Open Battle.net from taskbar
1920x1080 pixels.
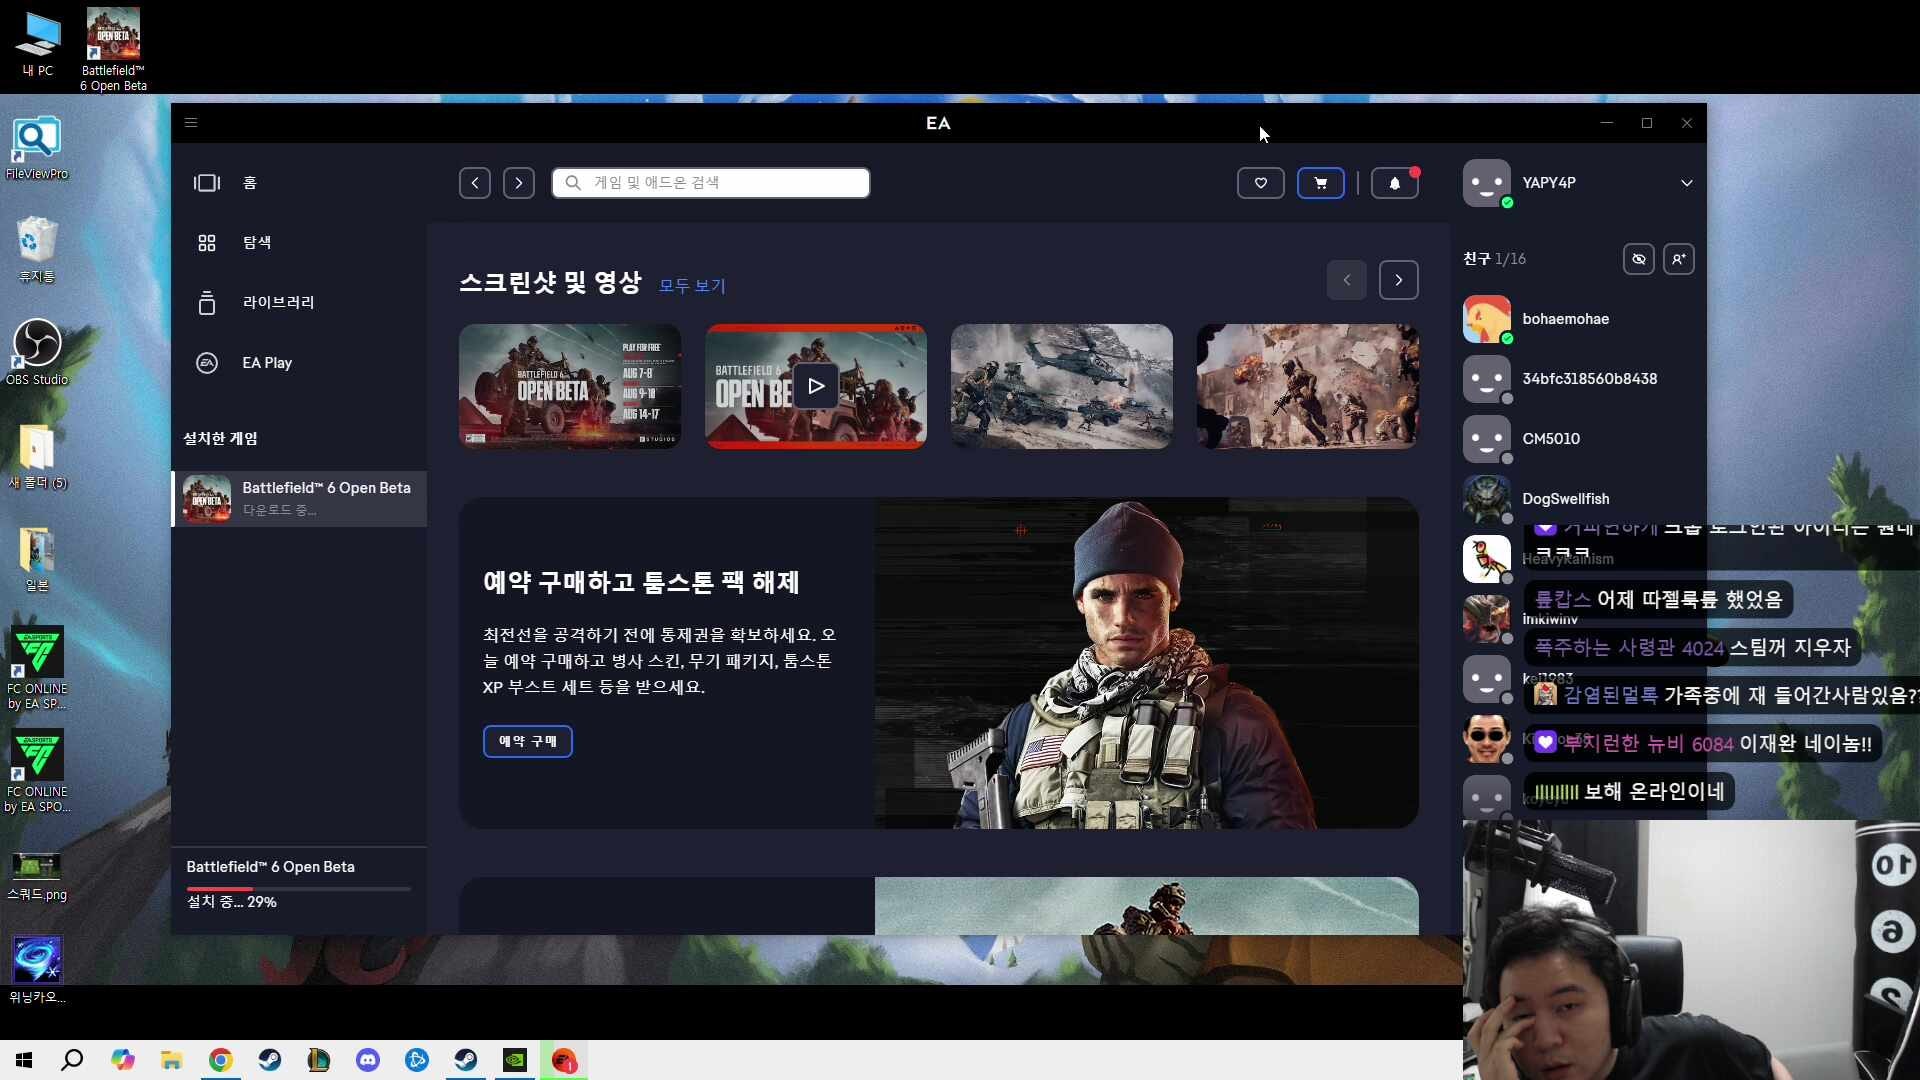[417, 1060]
